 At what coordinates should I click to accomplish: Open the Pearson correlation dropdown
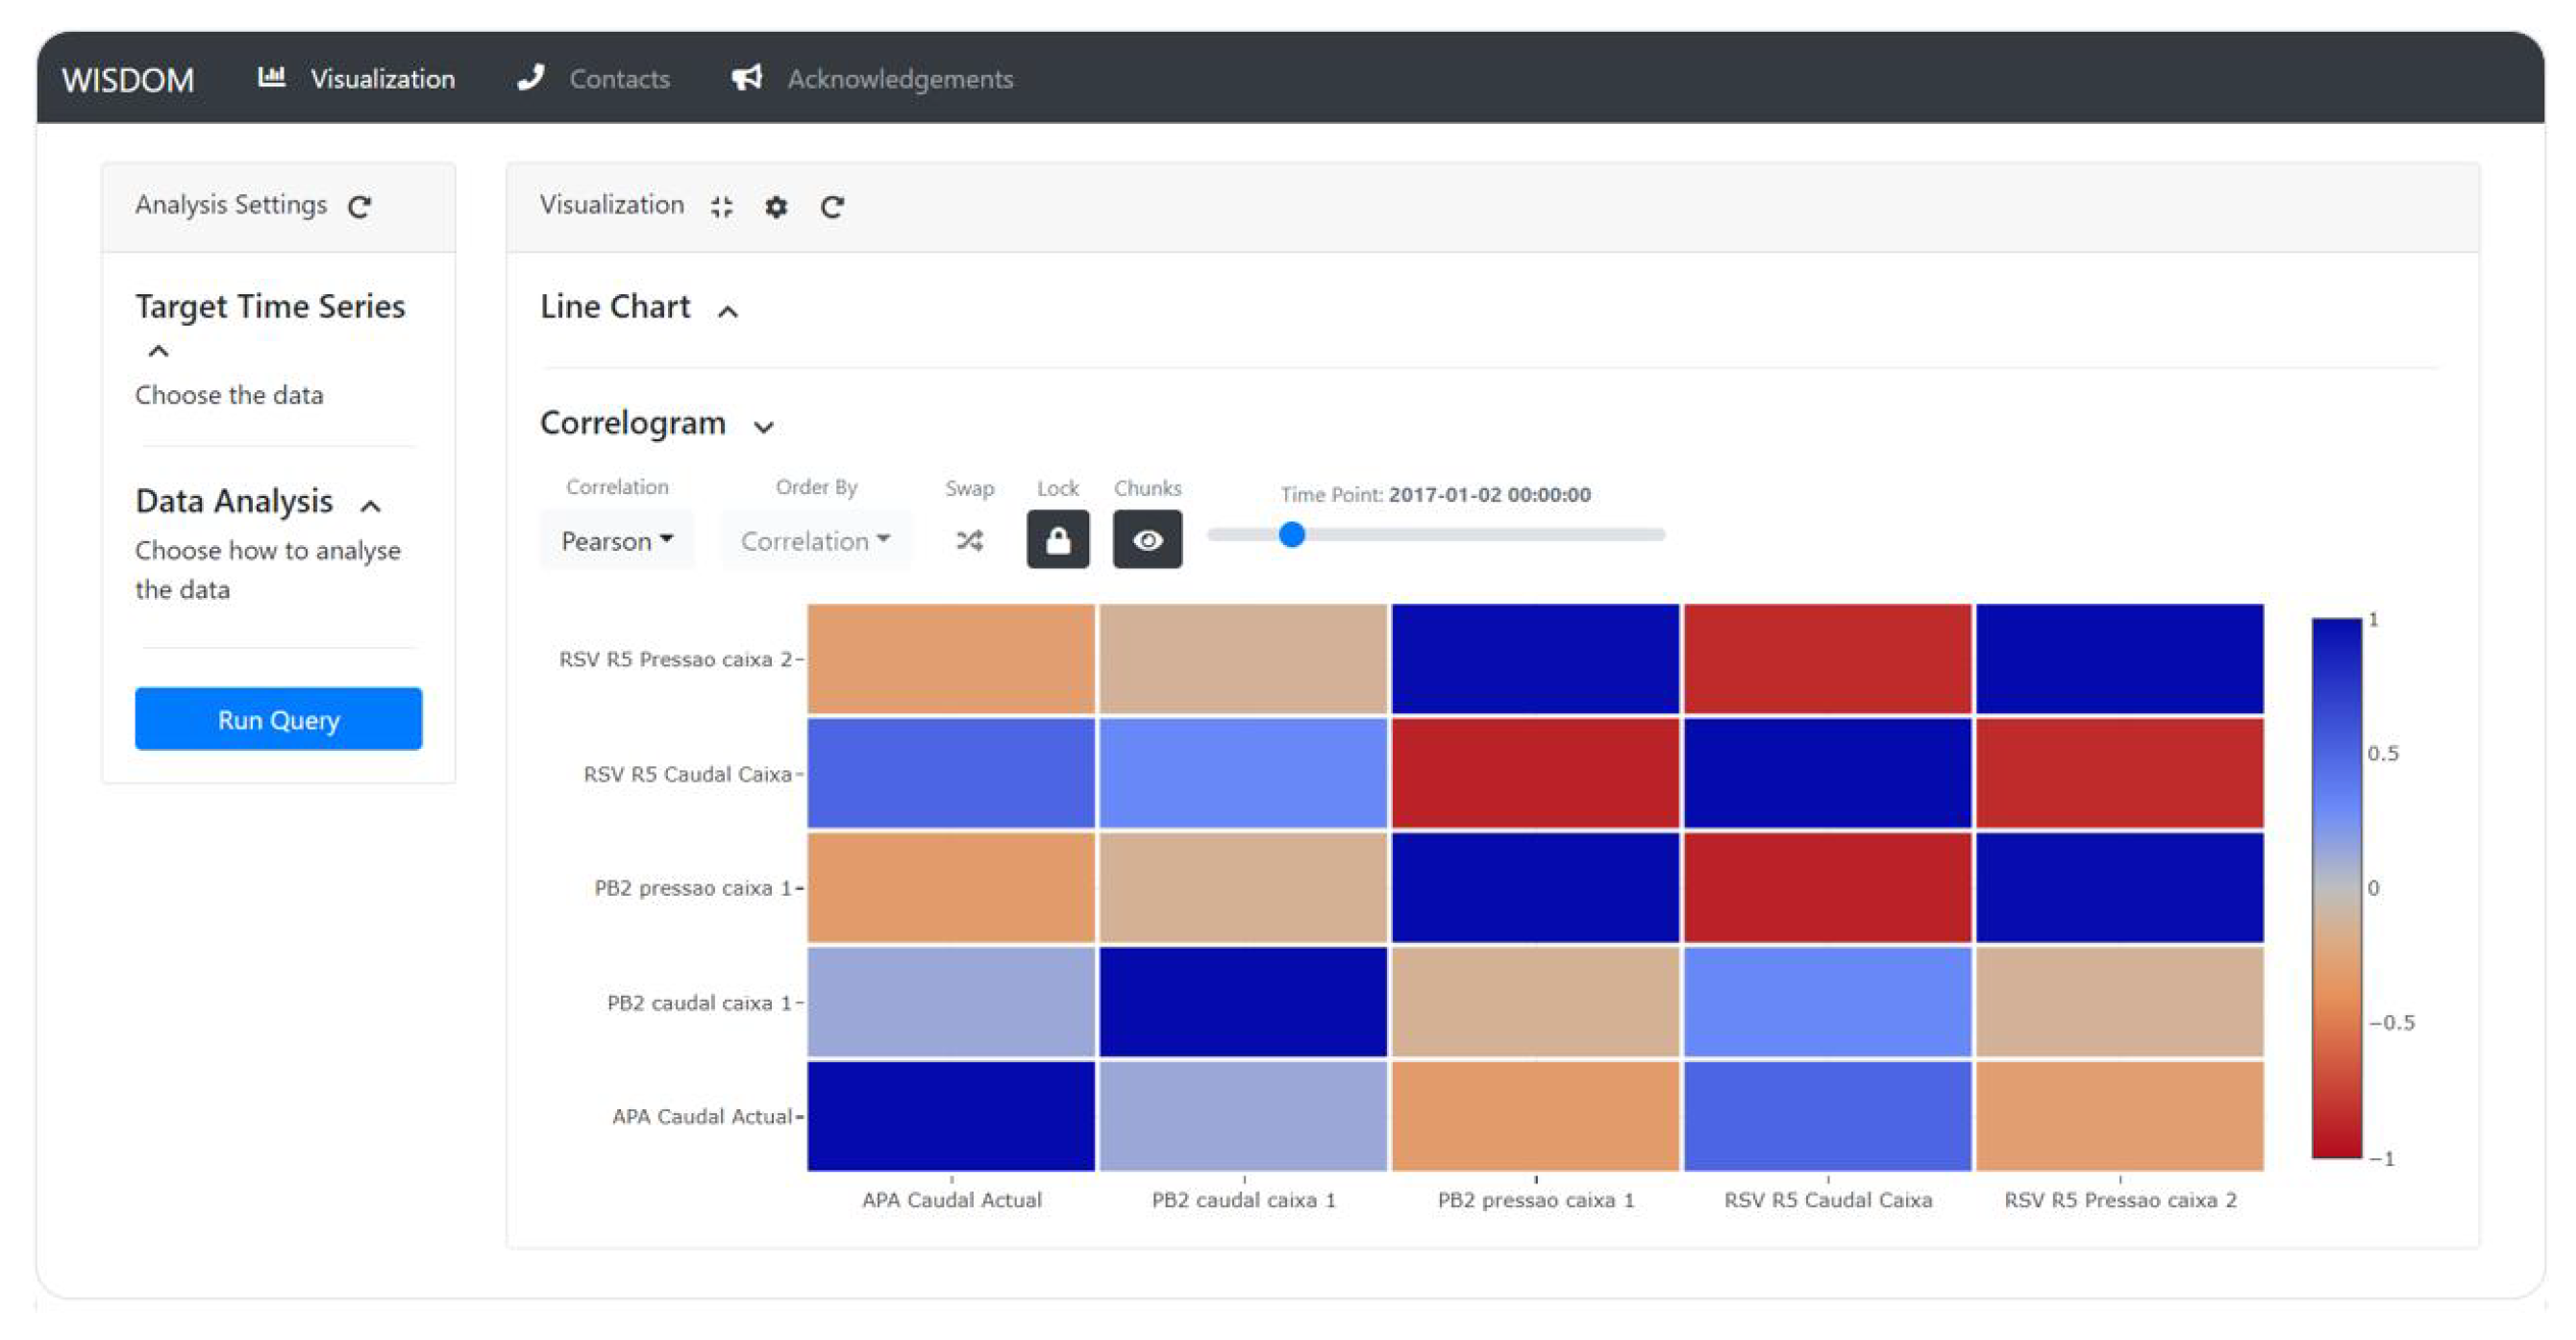point(616,540)
